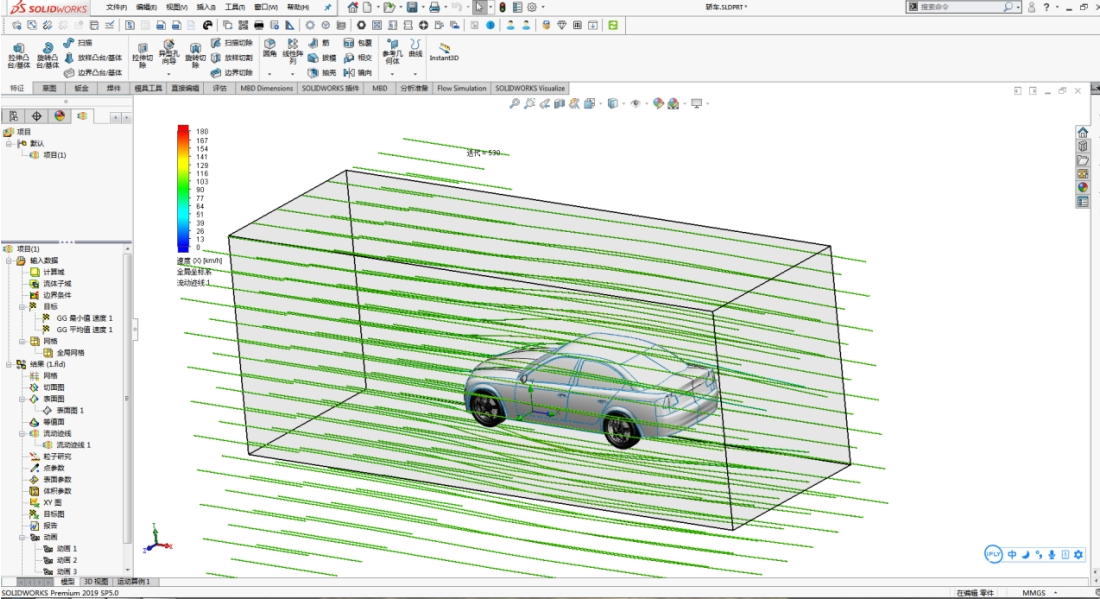Open the 编辑 (Edit) menu
This screenshot has height=599, width=1100.
point(146,7)
